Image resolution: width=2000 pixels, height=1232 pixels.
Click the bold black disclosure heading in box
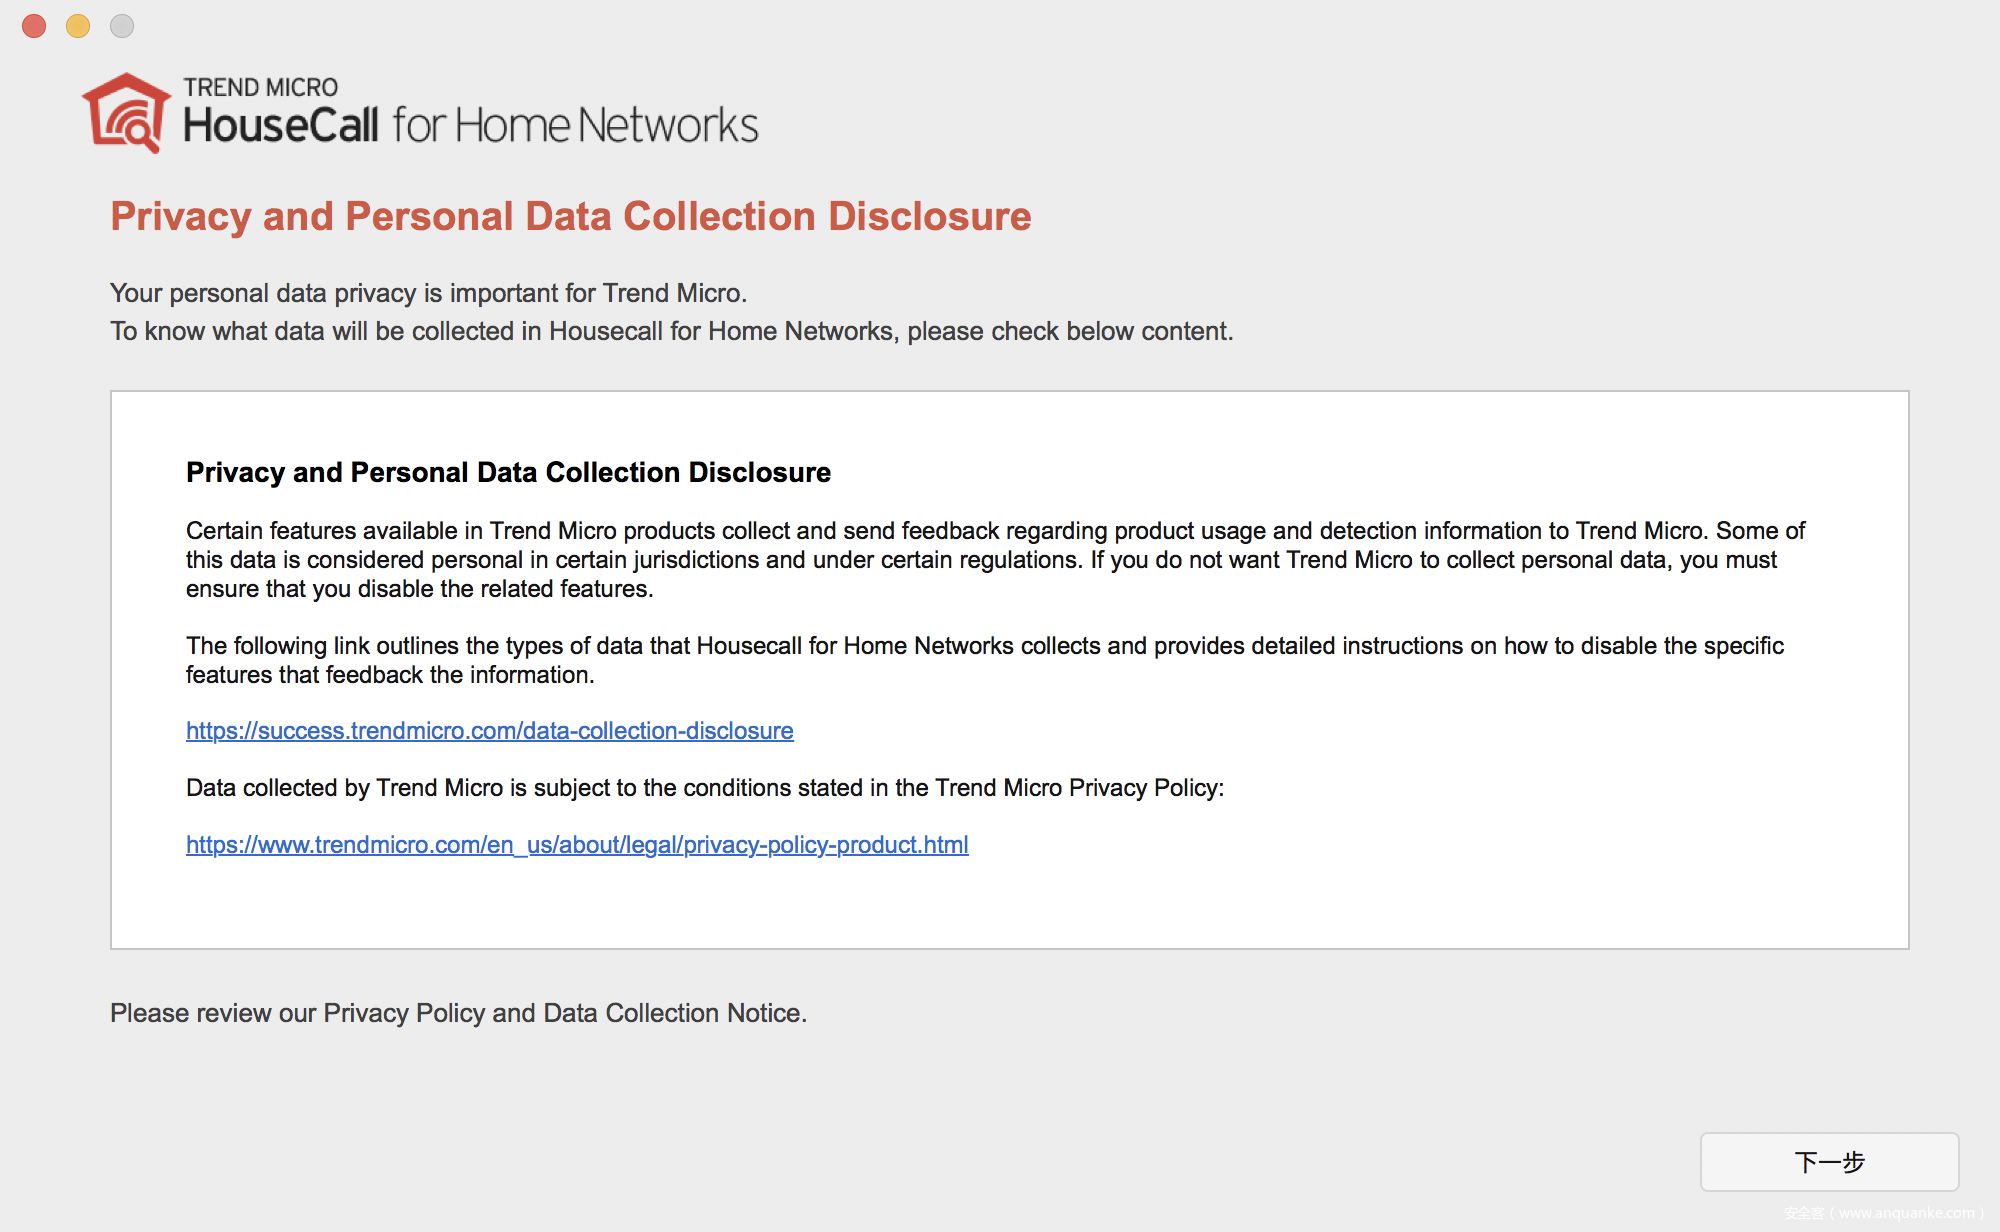[508, 472]
